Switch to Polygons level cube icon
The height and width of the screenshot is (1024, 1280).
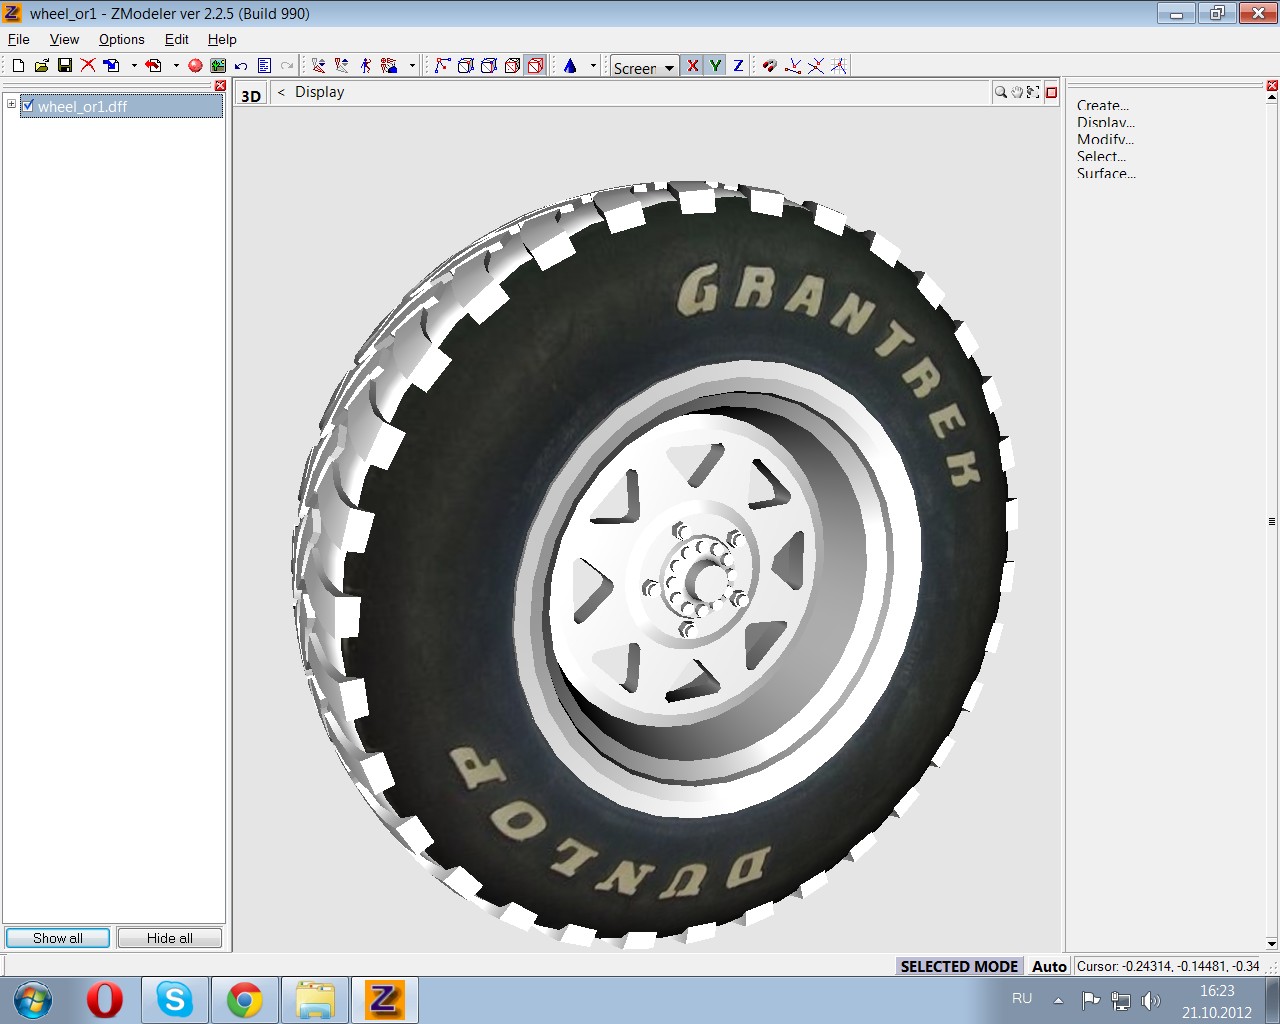[512, 66]
